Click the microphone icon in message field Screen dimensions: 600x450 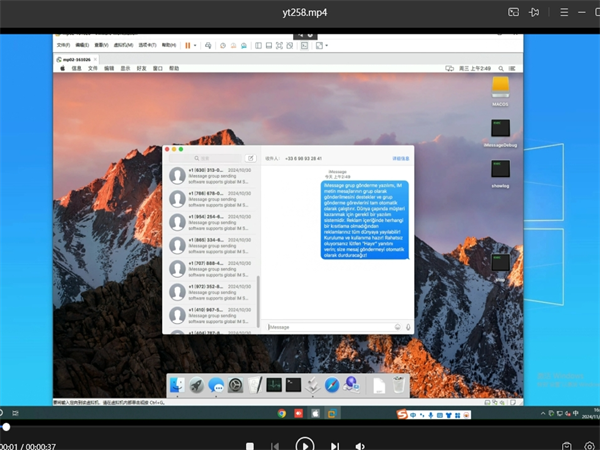(408, 326)
